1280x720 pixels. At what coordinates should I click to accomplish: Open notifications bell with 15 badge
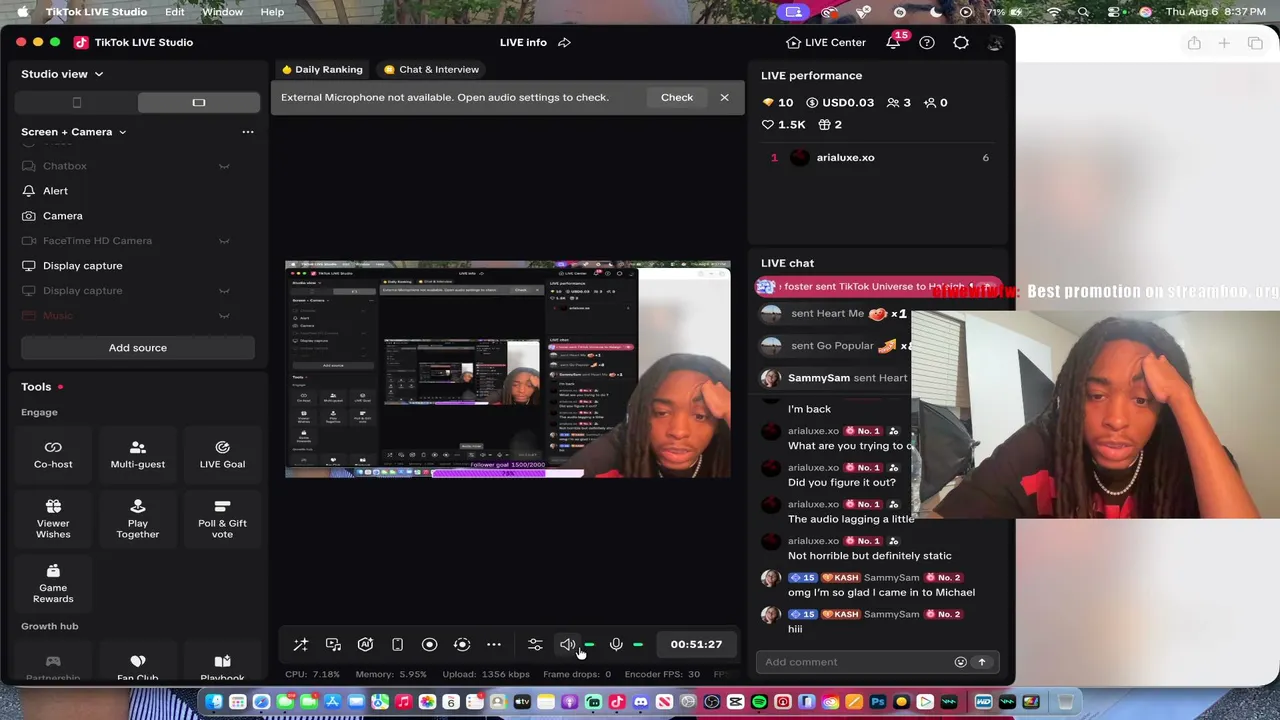[x=893, y=42]
